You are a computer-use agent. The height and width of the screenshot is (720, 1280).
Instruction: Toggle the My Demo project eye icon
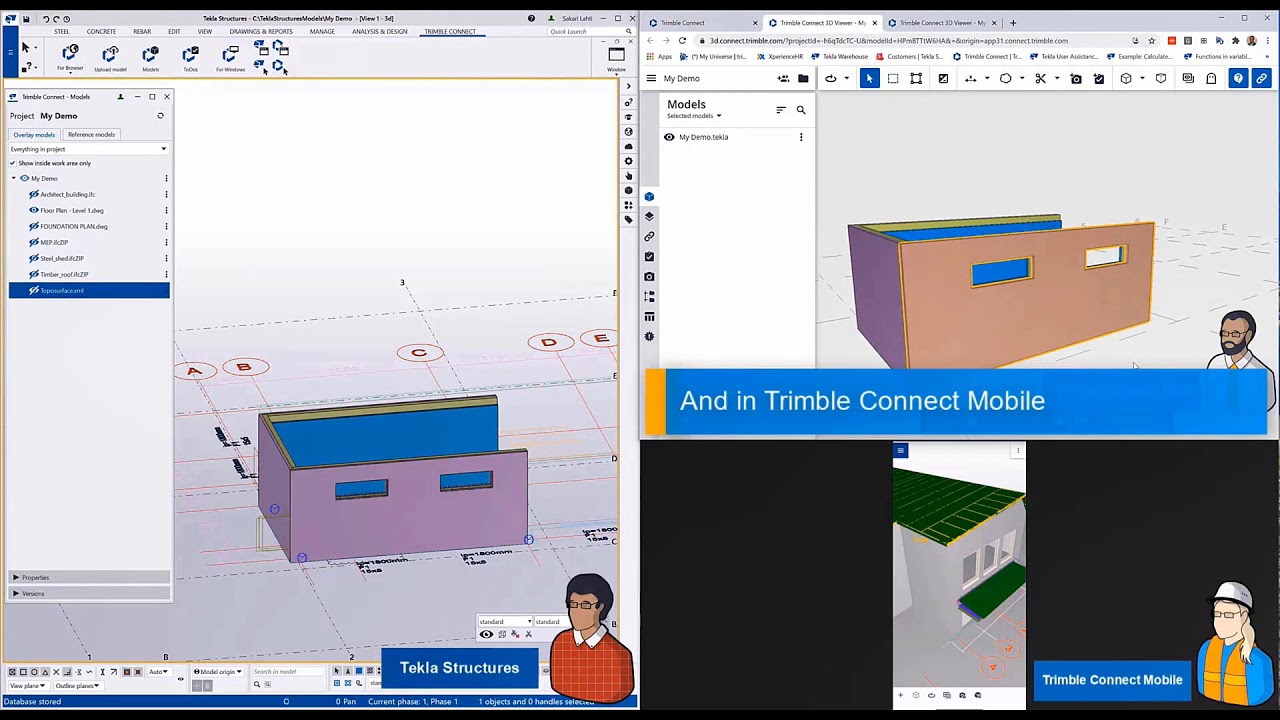[x=24, y=178]
